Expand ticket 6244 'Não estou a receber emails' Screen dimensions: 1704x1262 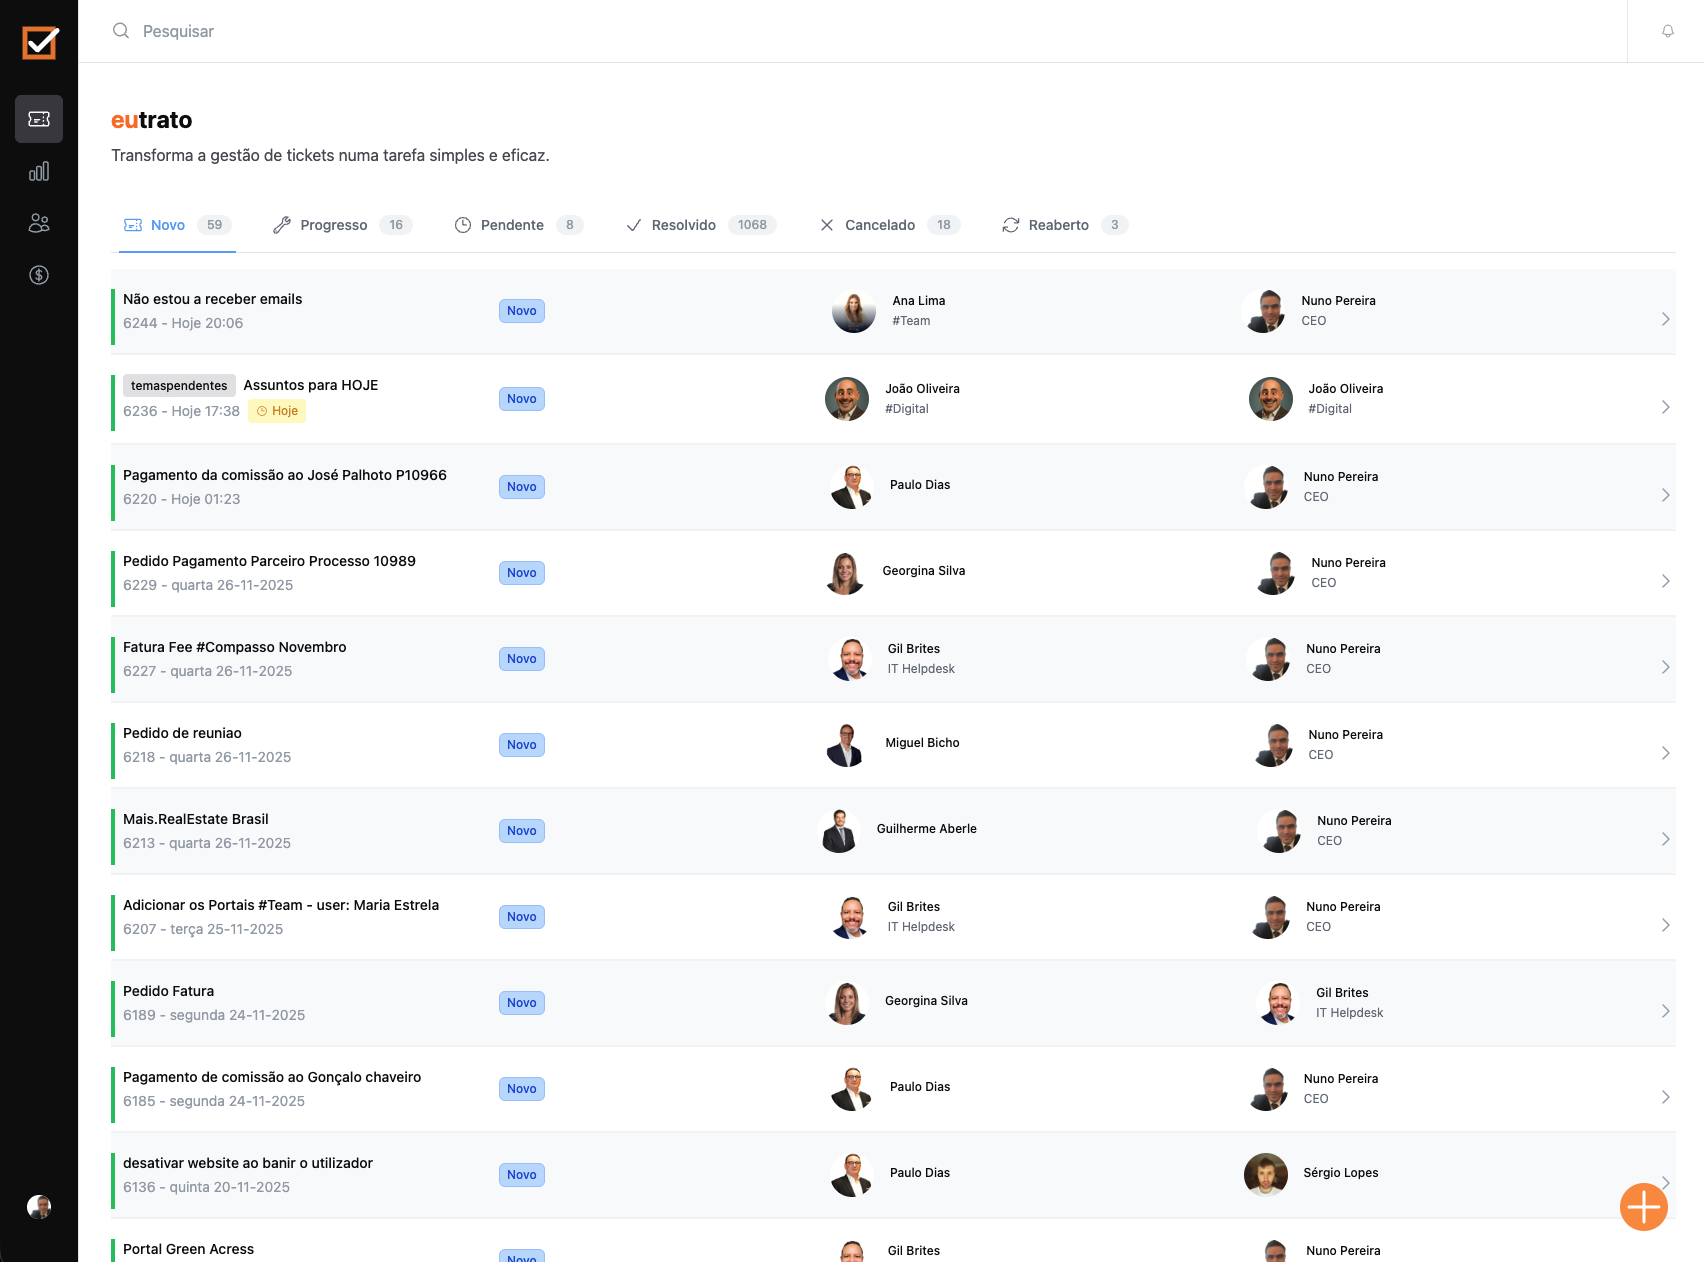[x=1664, y=317]
